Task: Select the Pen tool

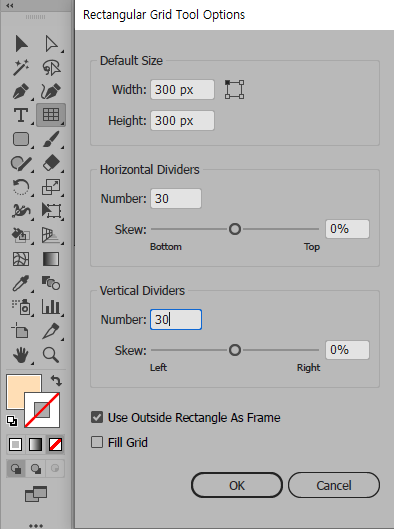Action: click(x=21, y=91)
